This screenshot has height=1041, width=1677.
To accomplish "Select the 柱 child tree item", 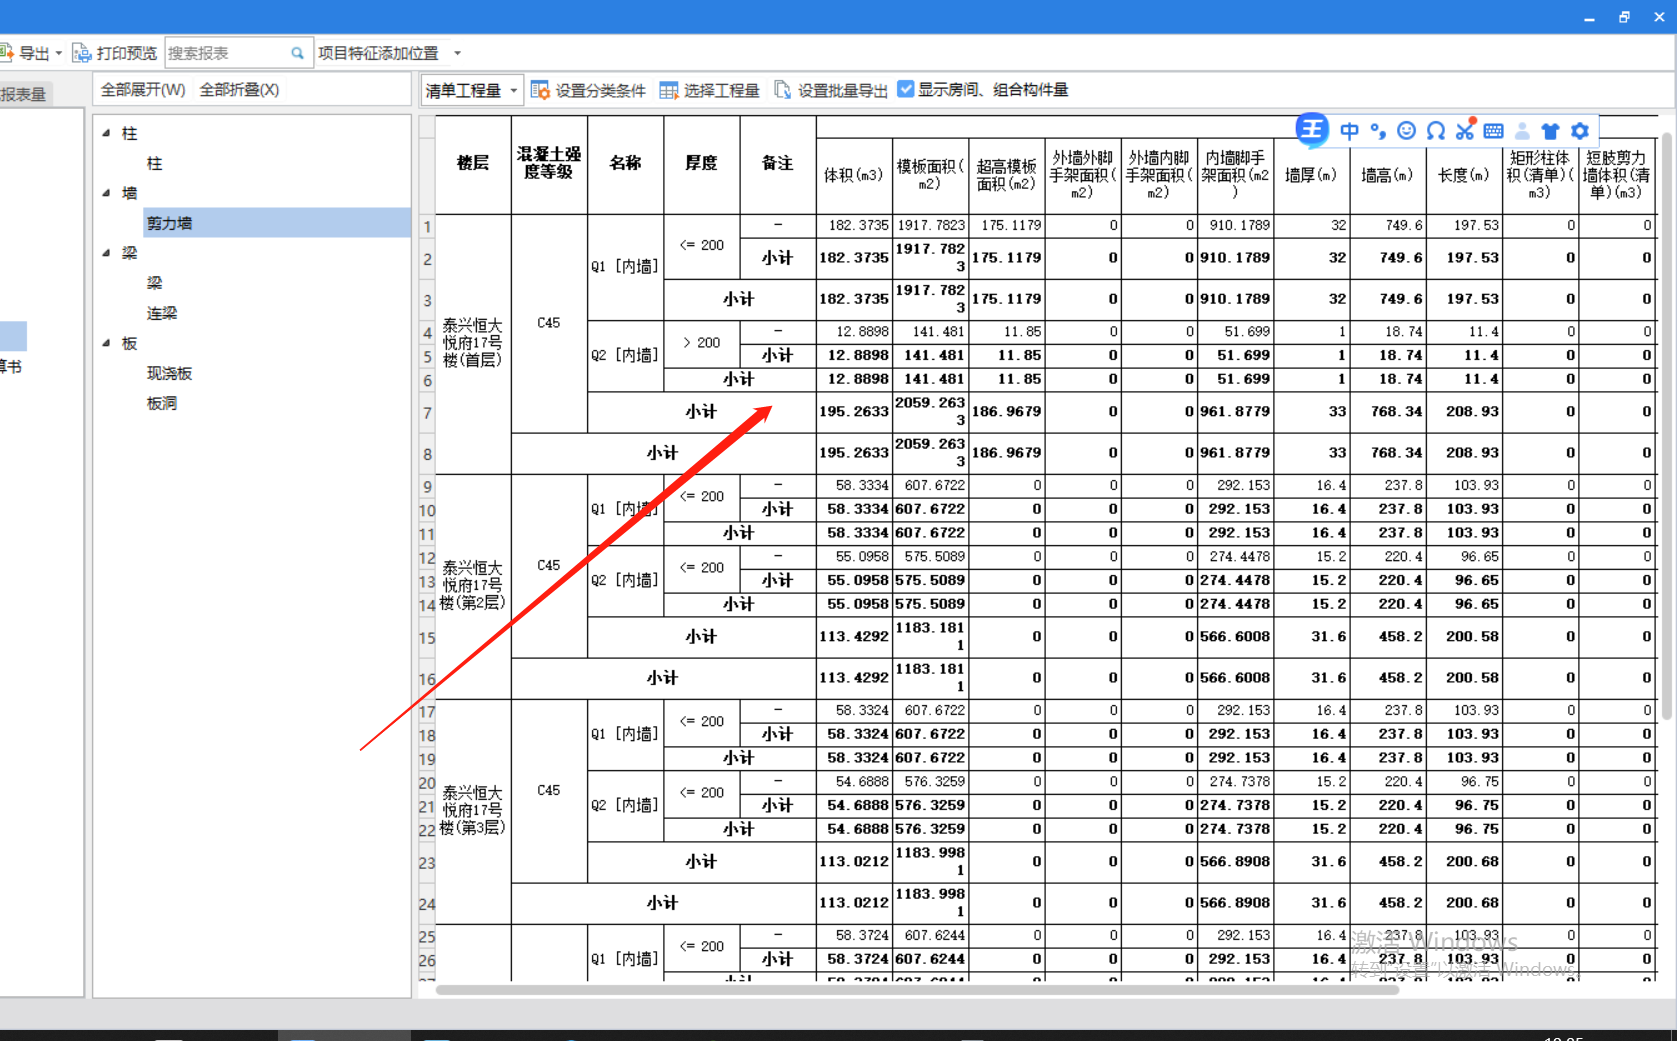I will click(x=155, y=163).
